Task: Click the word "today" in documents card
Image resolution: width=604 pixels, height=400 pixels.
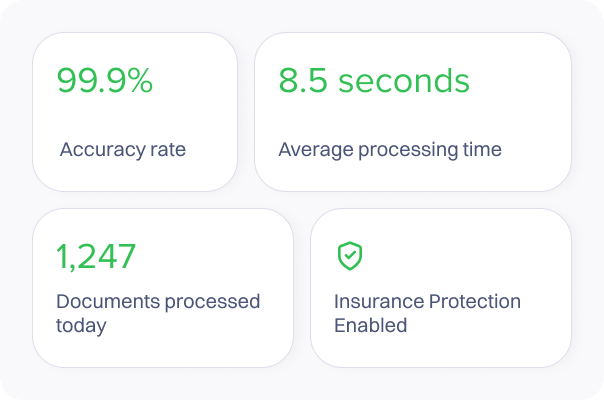Action: (81, 326)
